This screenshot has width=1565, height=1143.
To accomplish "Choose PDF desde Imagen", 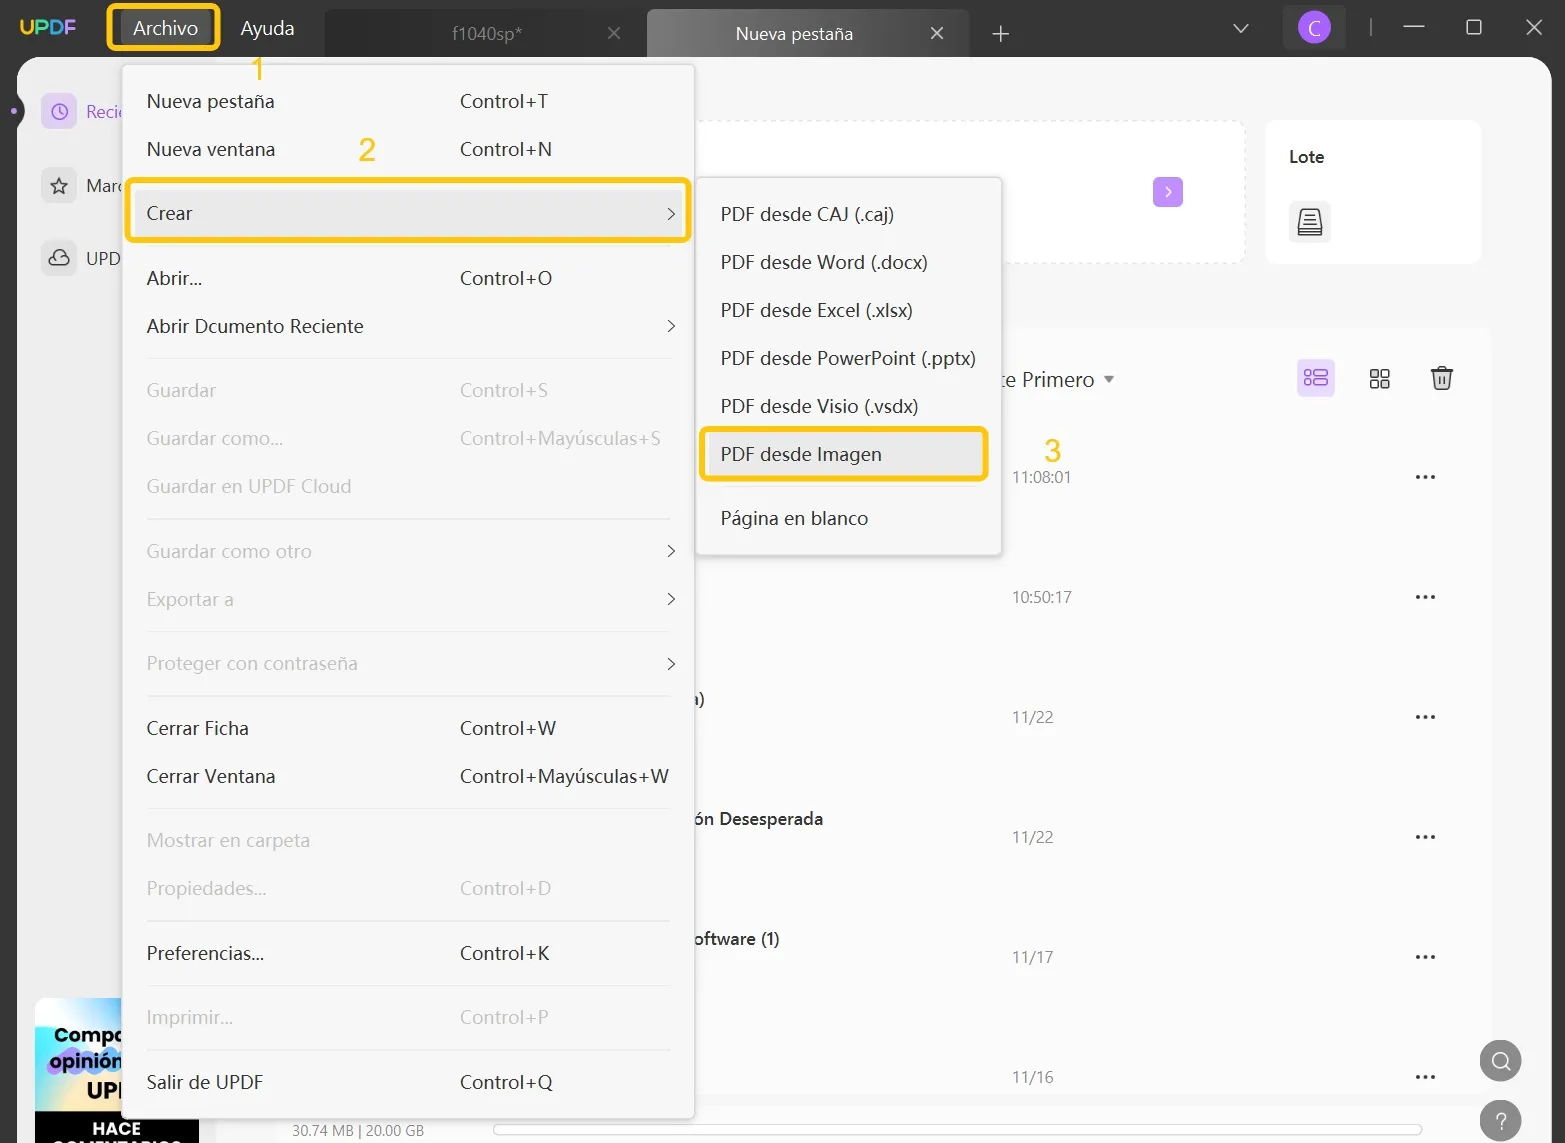I will (844, 454).
